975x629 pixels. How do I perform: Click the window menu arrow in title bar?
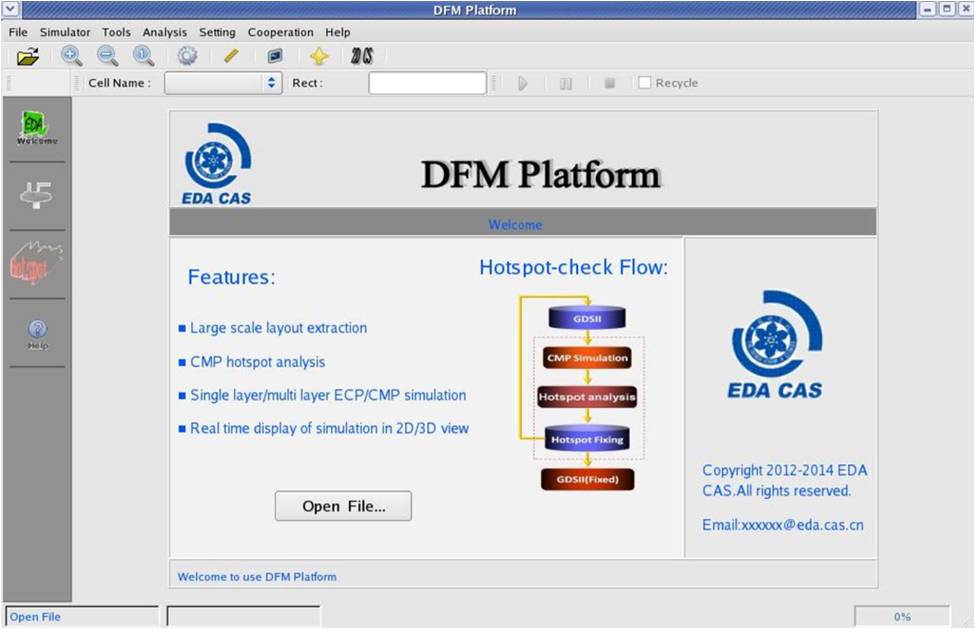[11, 9]
